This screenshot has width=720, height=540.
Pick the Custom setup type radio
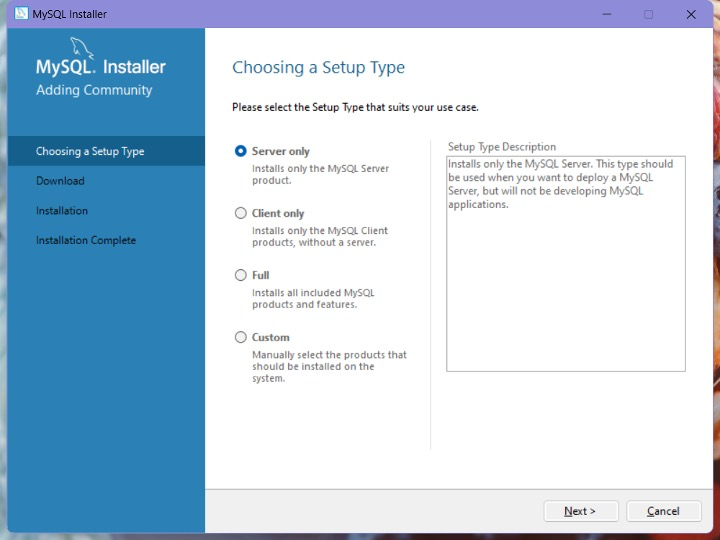(x=240, y=337)
